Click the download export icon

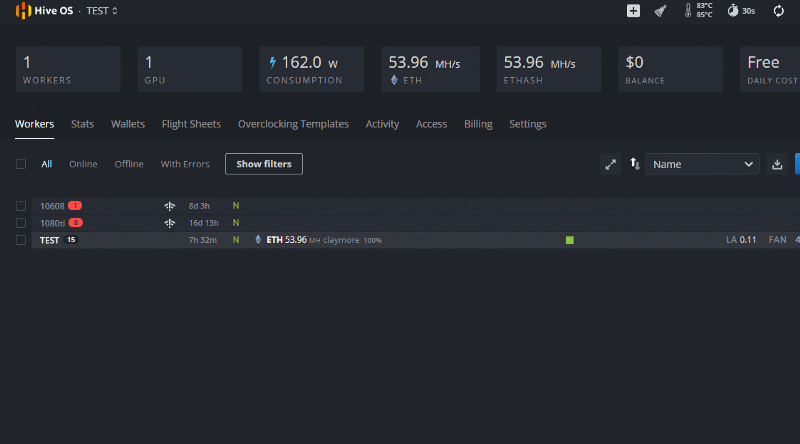click(777, 164)
